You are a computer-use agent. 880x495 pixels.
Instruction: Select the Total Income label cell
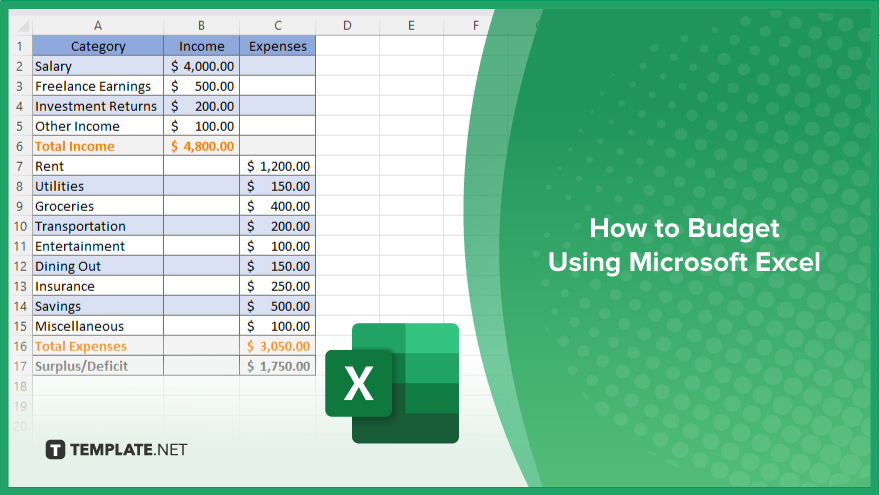coord(98,146)
